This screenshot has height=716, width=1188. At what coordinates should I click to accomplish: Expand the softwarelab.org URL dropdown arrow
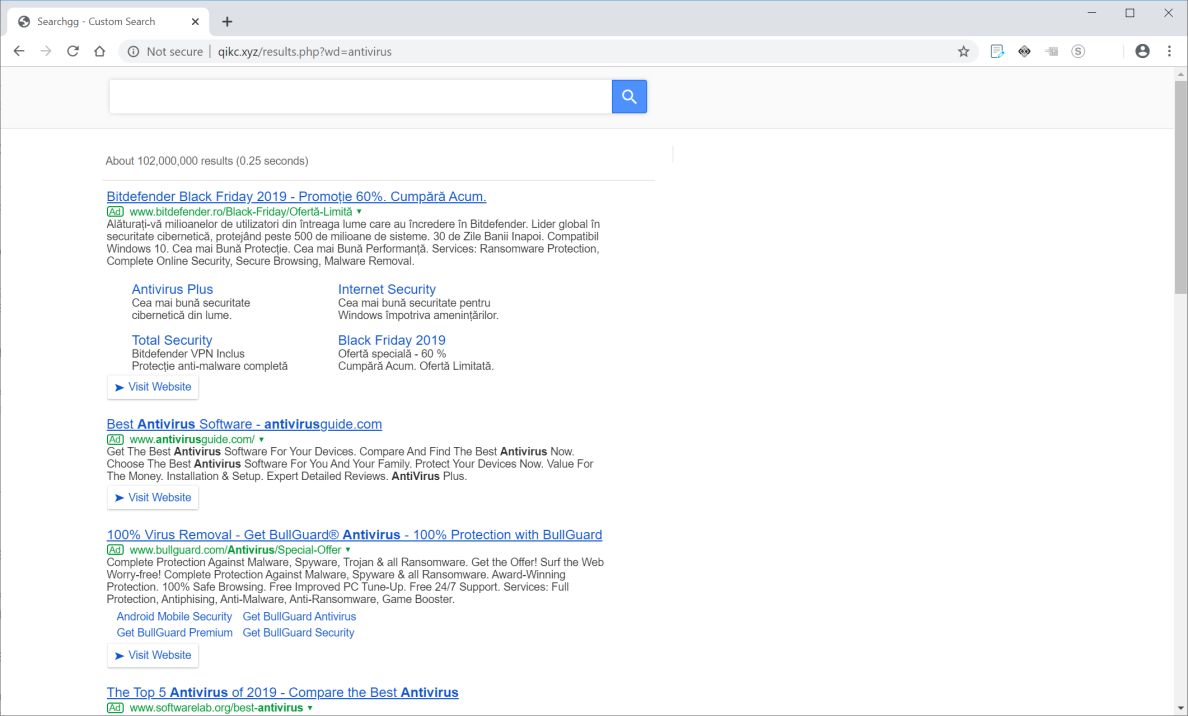310,708
